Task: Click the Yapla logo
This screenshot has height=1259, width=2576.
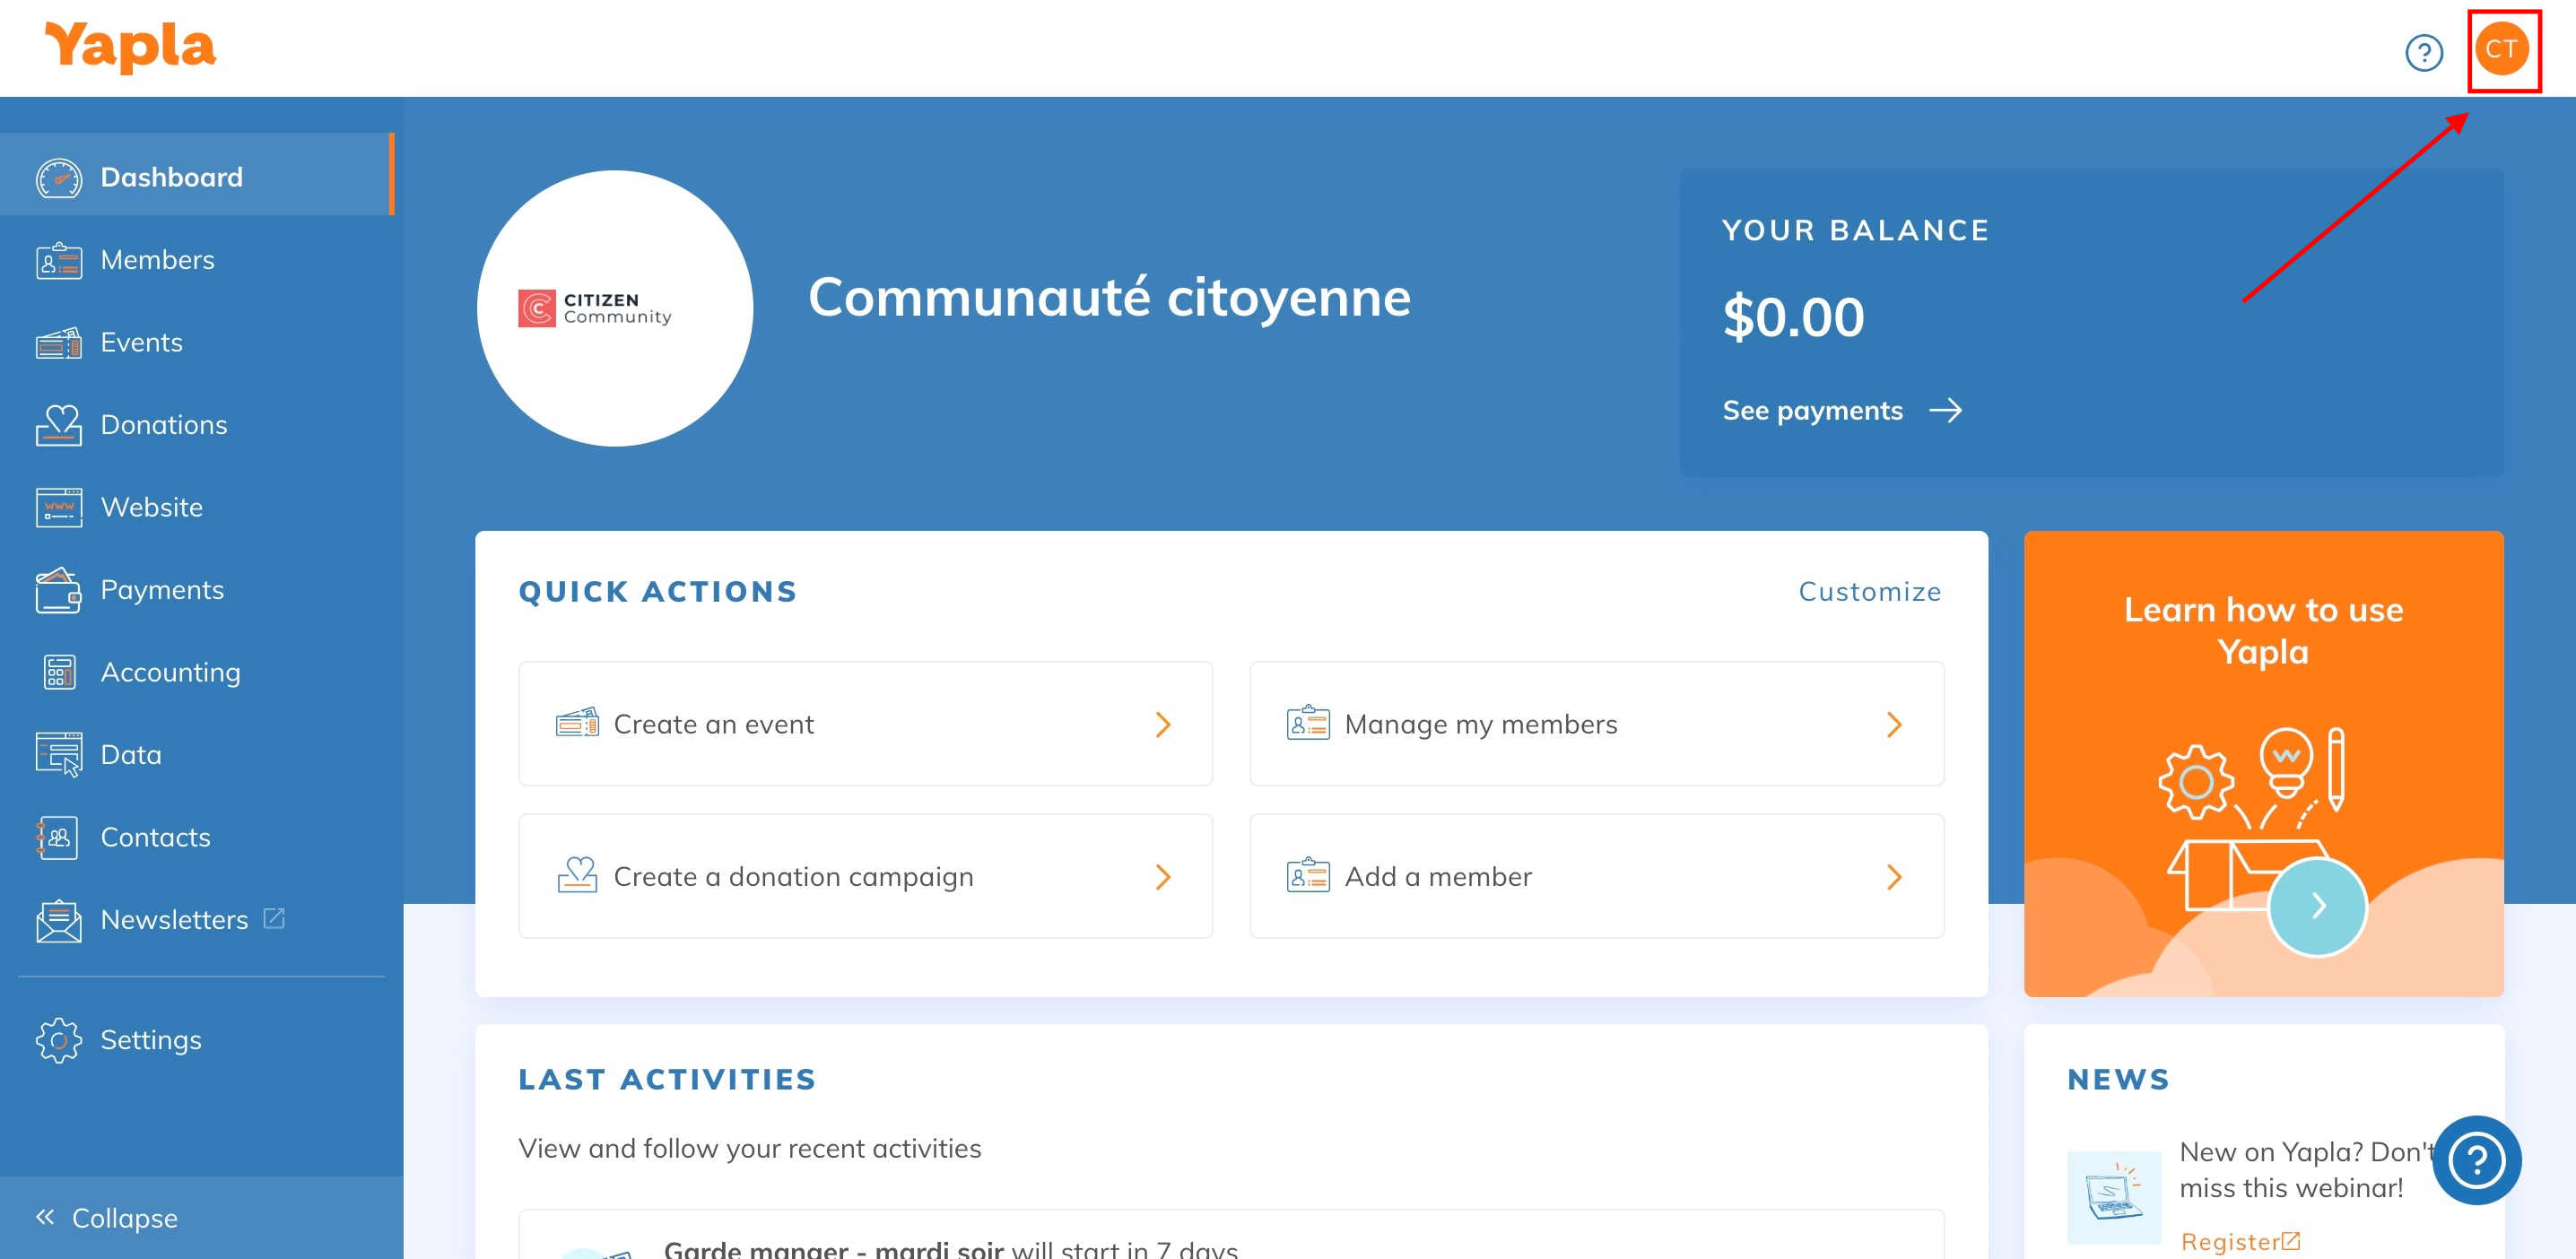Action: click(130, 47)
